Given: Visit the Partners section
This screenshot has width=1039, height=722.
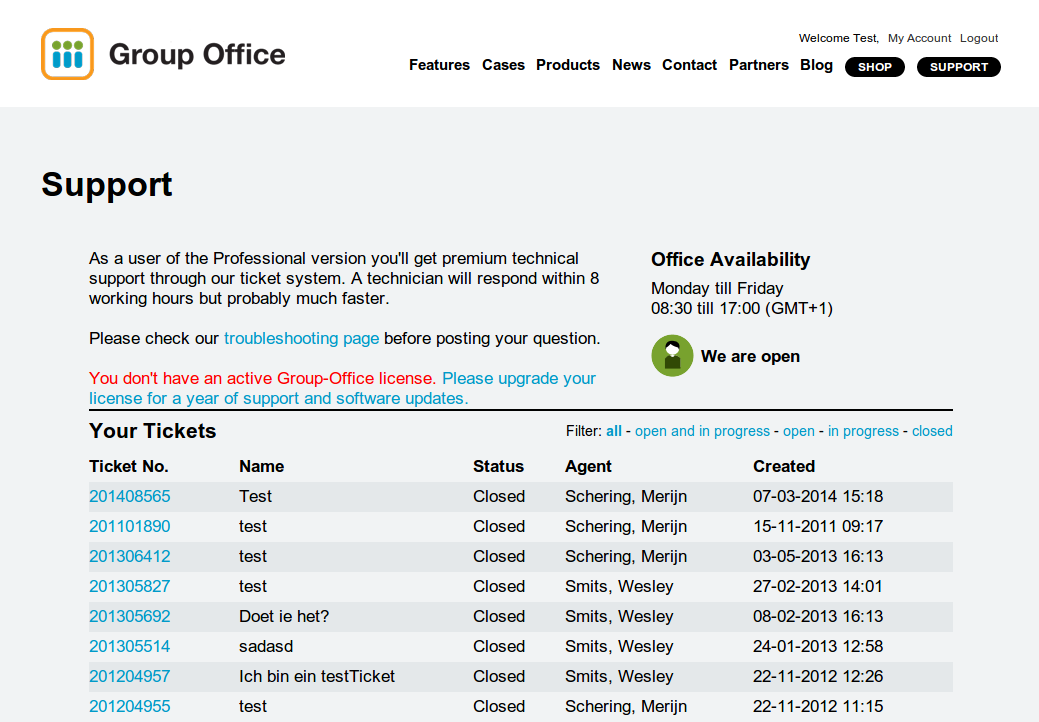Looking at the screenshot, I should [x=759, y=65].
